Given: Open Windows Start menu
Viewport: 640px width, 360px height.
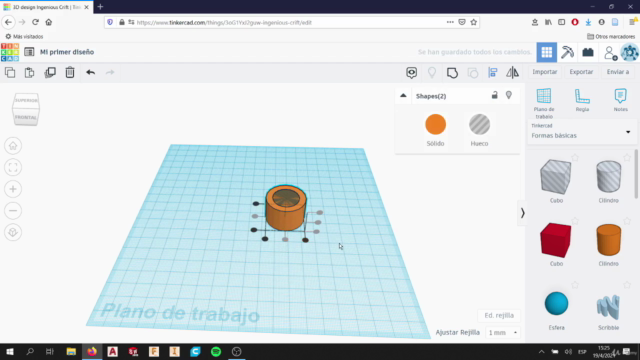Looking at the screenshot, I should (10, 351).
